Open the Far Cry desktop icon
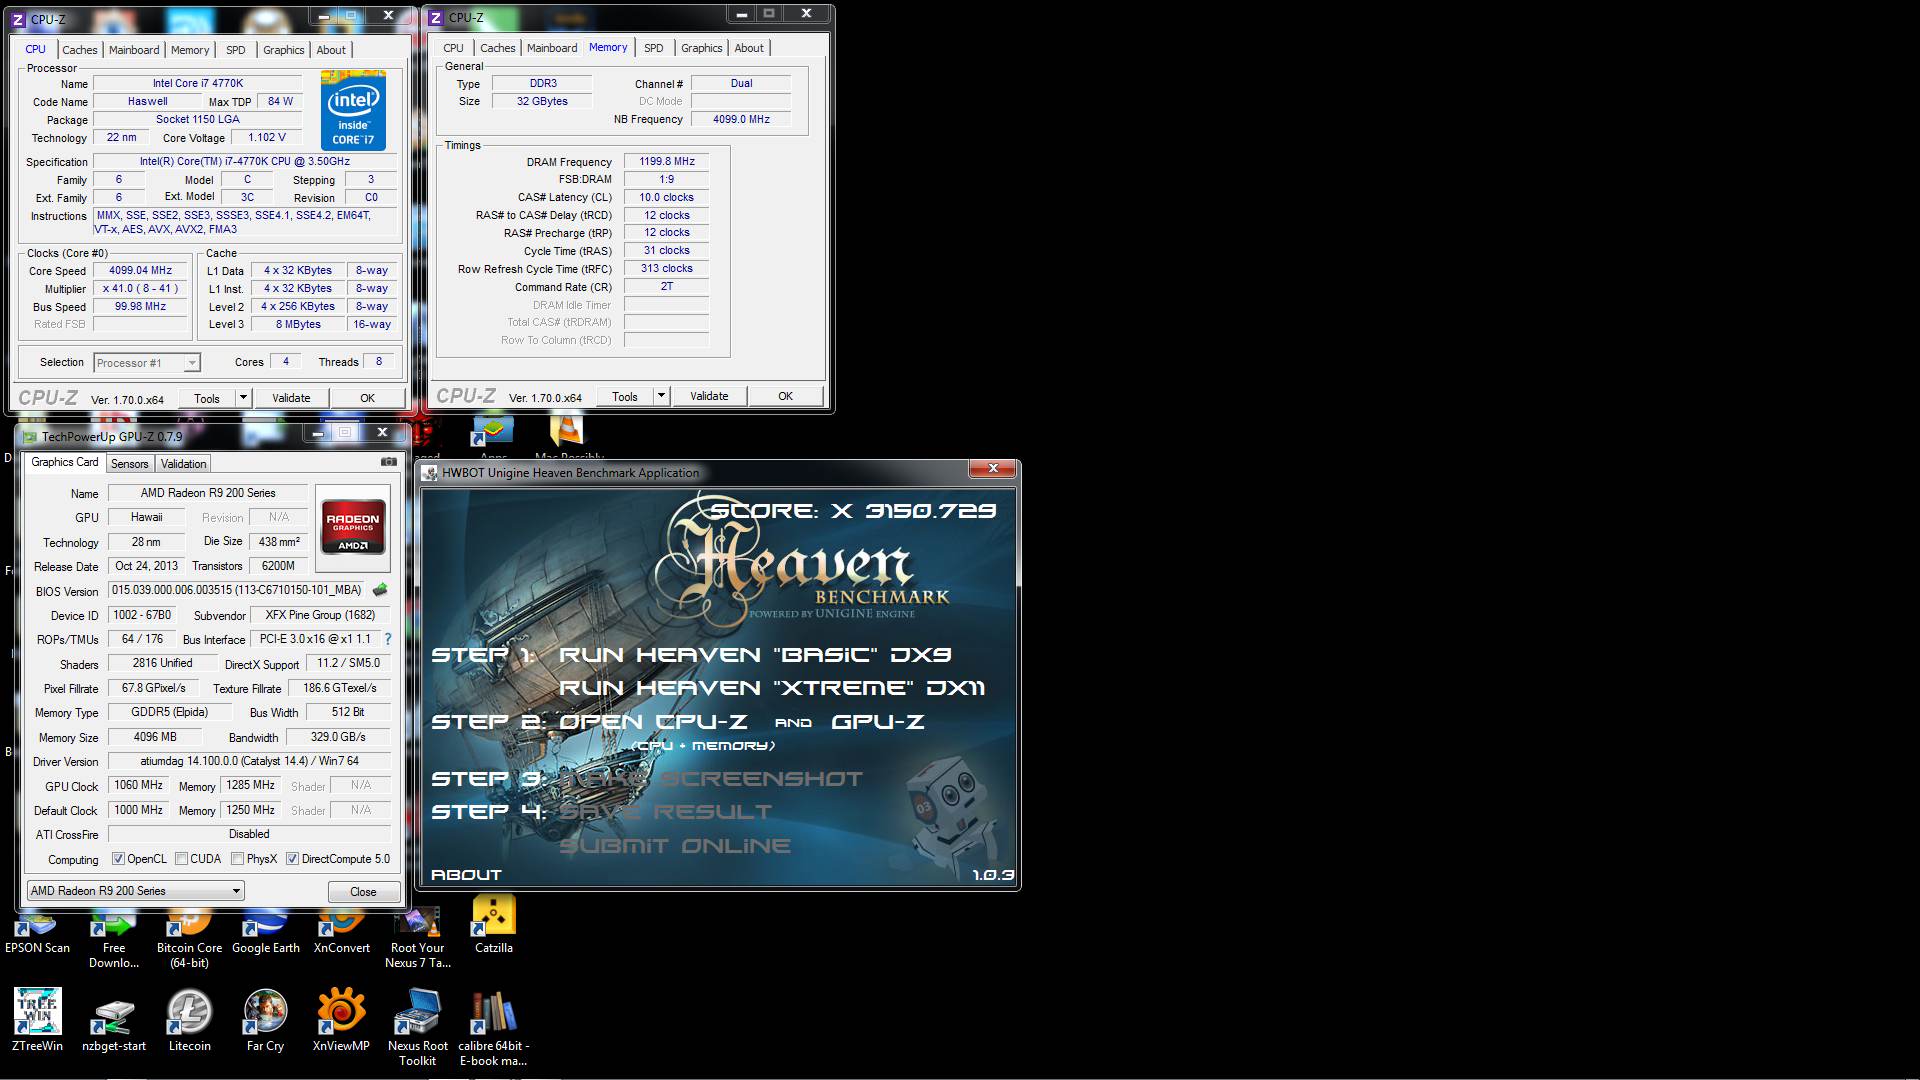 (266, 1020)
